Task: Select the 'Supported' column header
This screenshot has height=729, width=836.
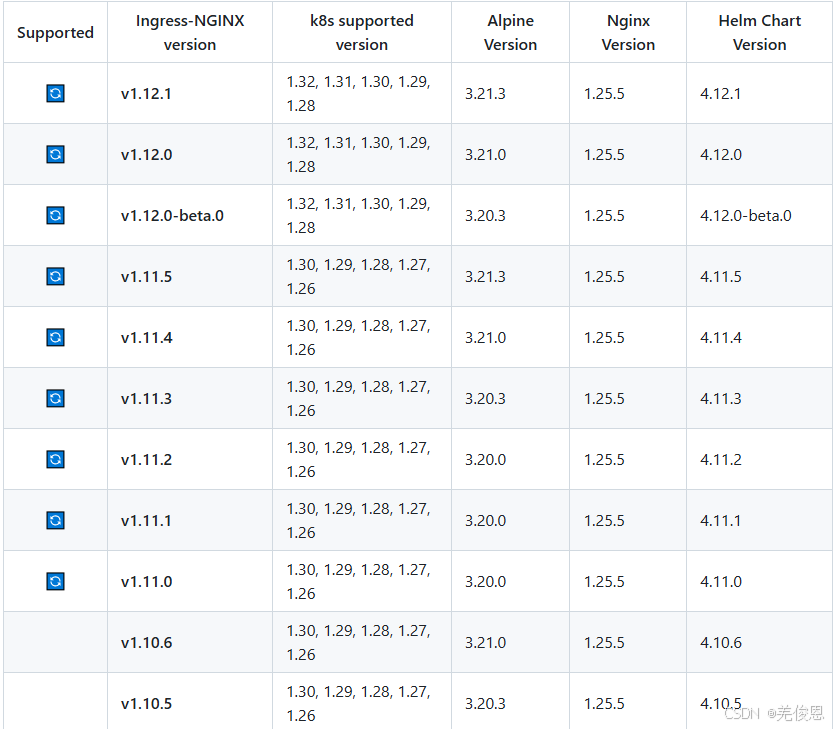Action: (x=55, y=33)
